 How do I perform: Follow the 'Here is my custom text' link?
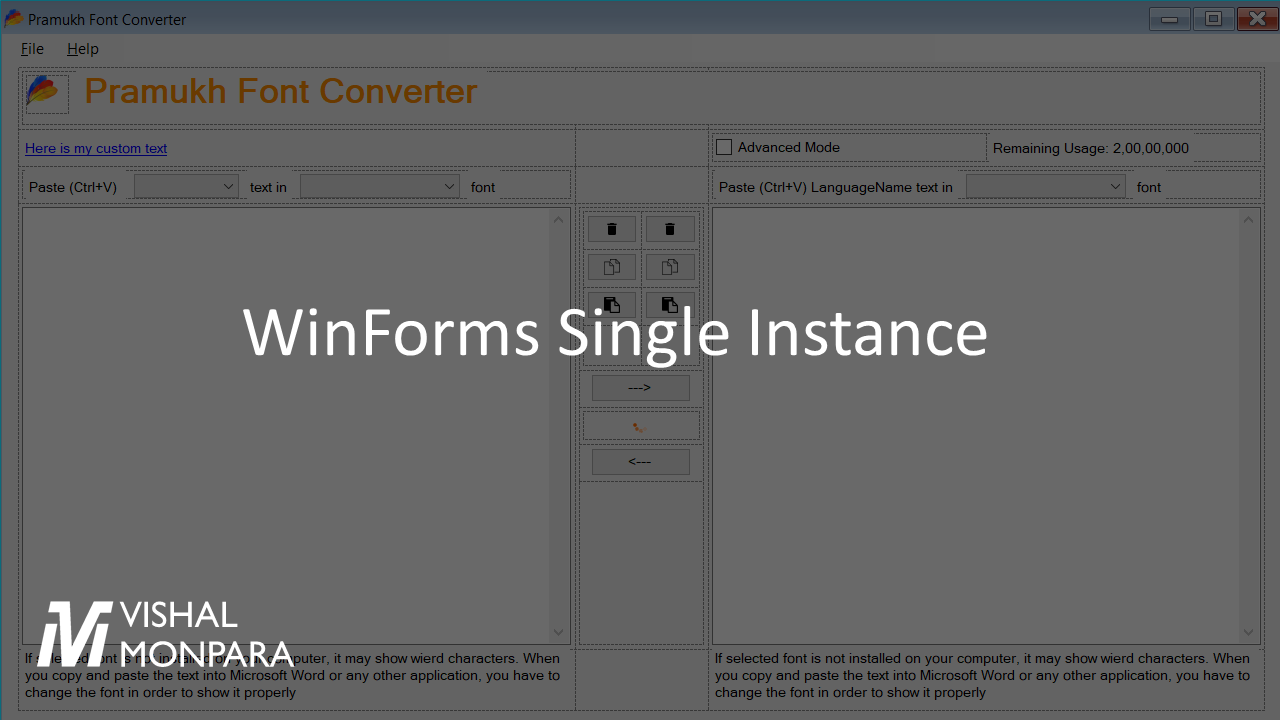[96, 148]
